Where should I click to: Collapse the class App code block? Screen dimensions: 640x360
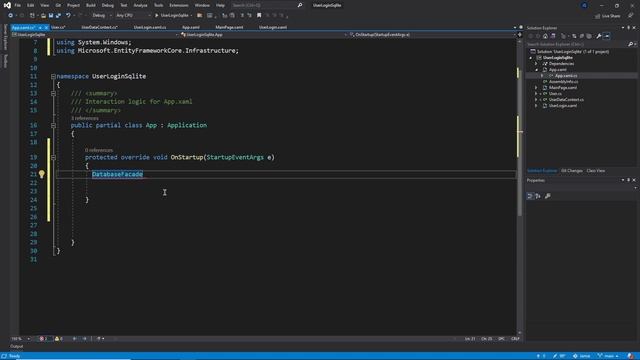click(x=53, y=125)
